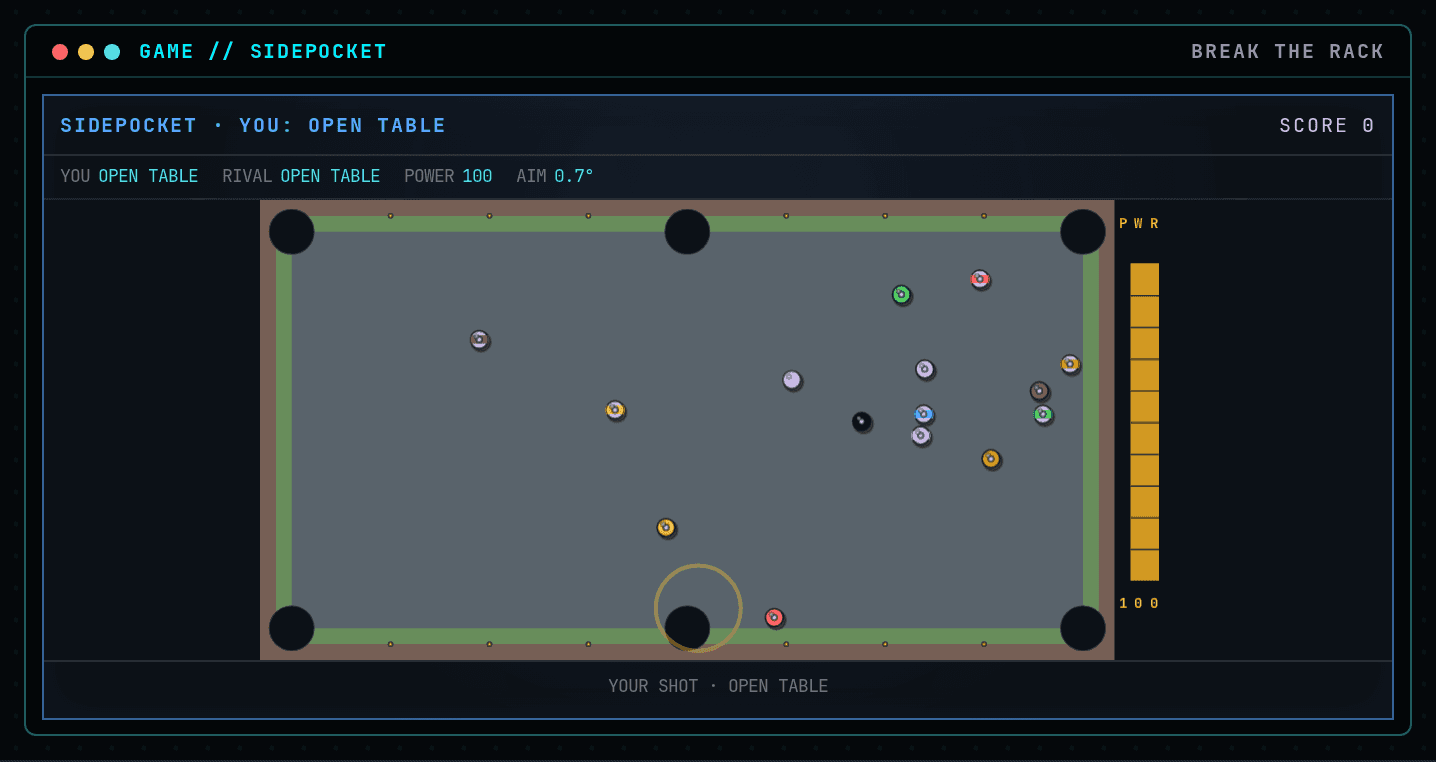Click the SIDEPOCKET · YOU: OPEN TABLE heading
This screenshot has height=762, width=1436.
tap(253, 126)
